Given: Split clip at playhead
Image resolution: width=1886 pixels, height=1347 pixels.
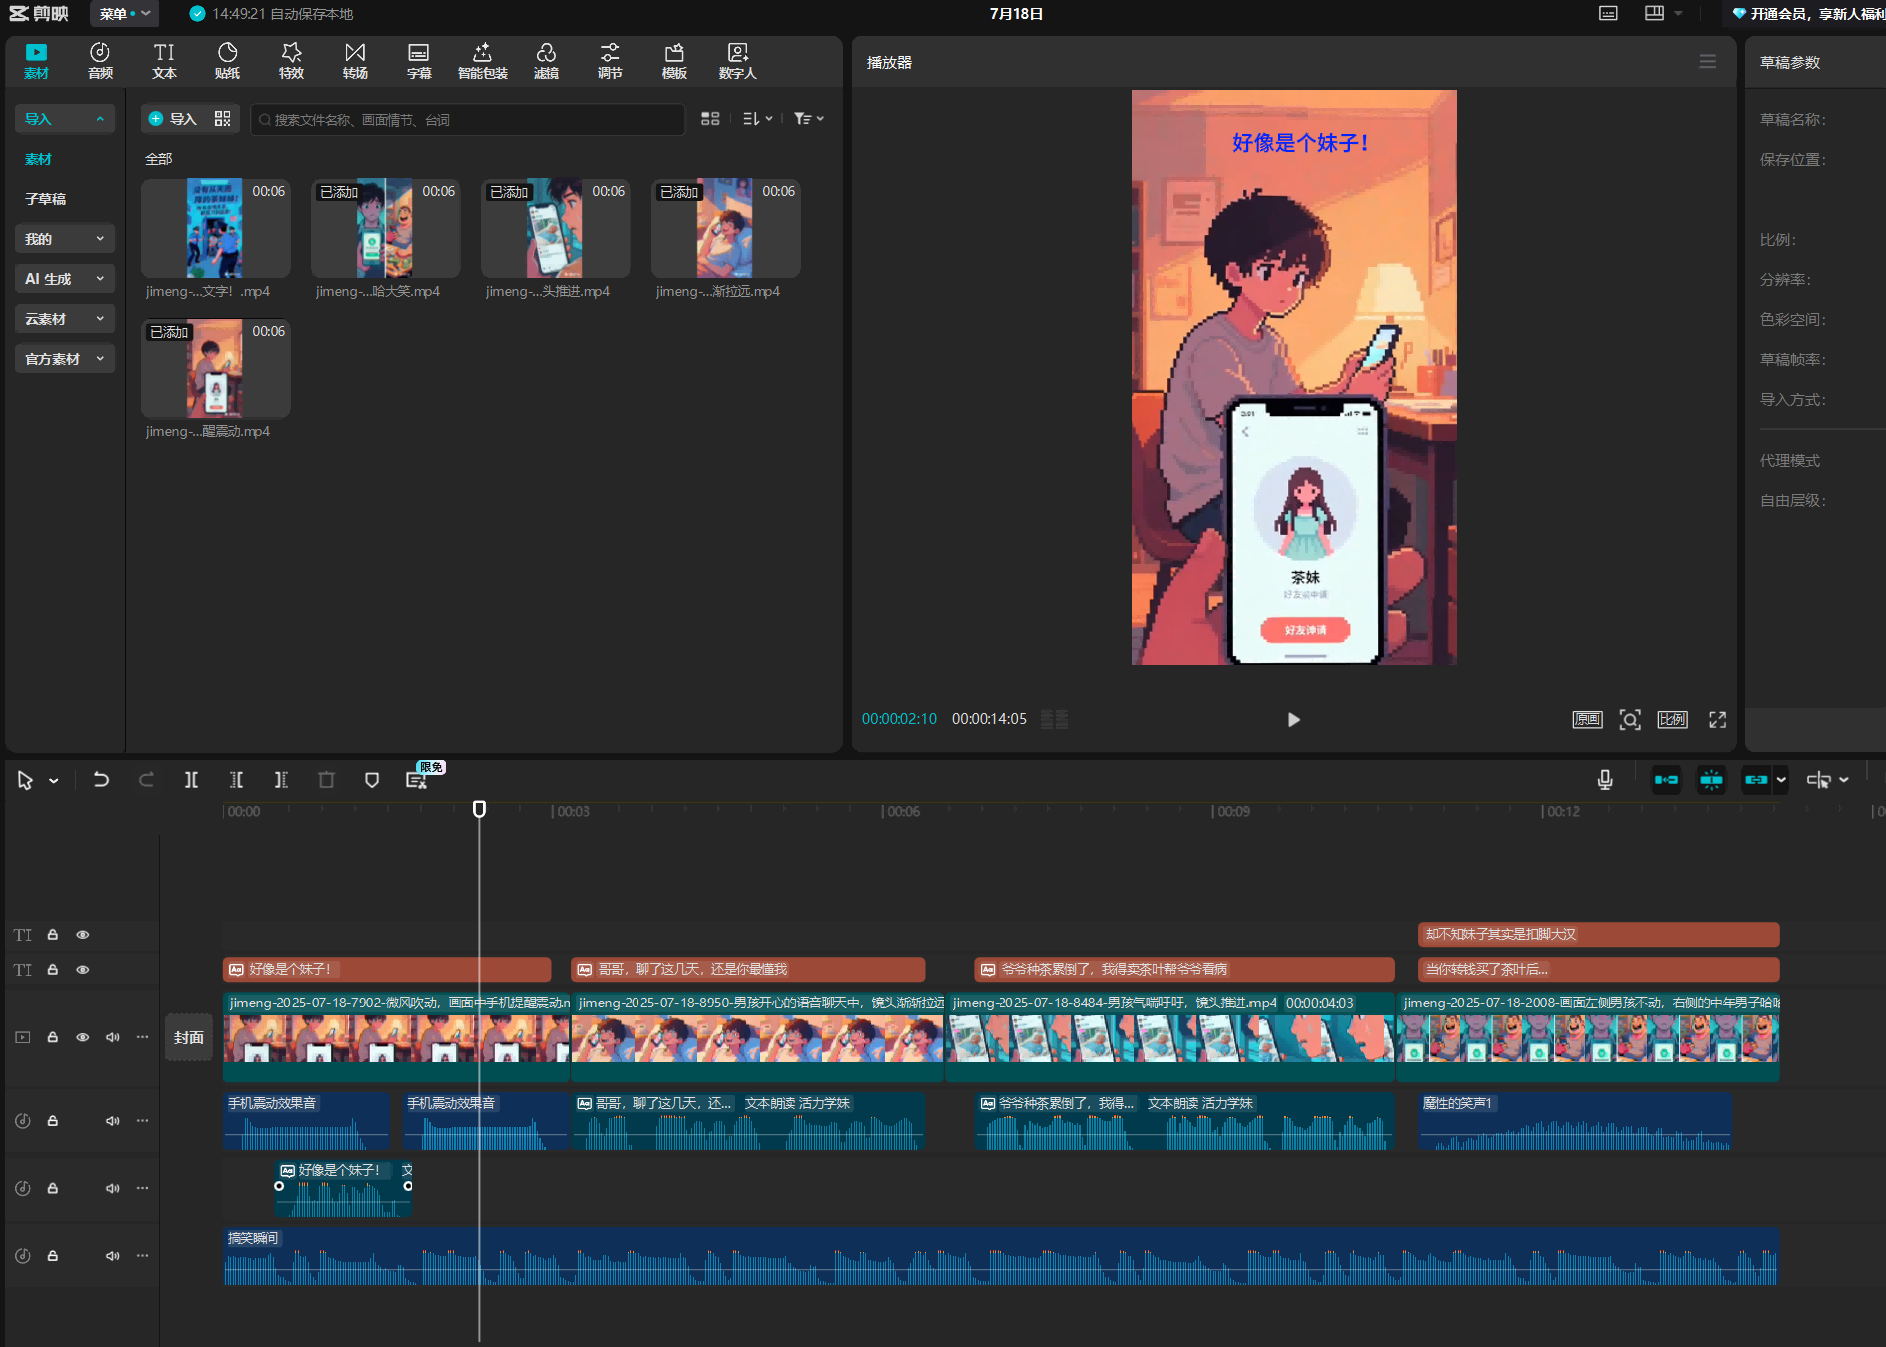Looking at the screenshot, I should click(191, 780).
